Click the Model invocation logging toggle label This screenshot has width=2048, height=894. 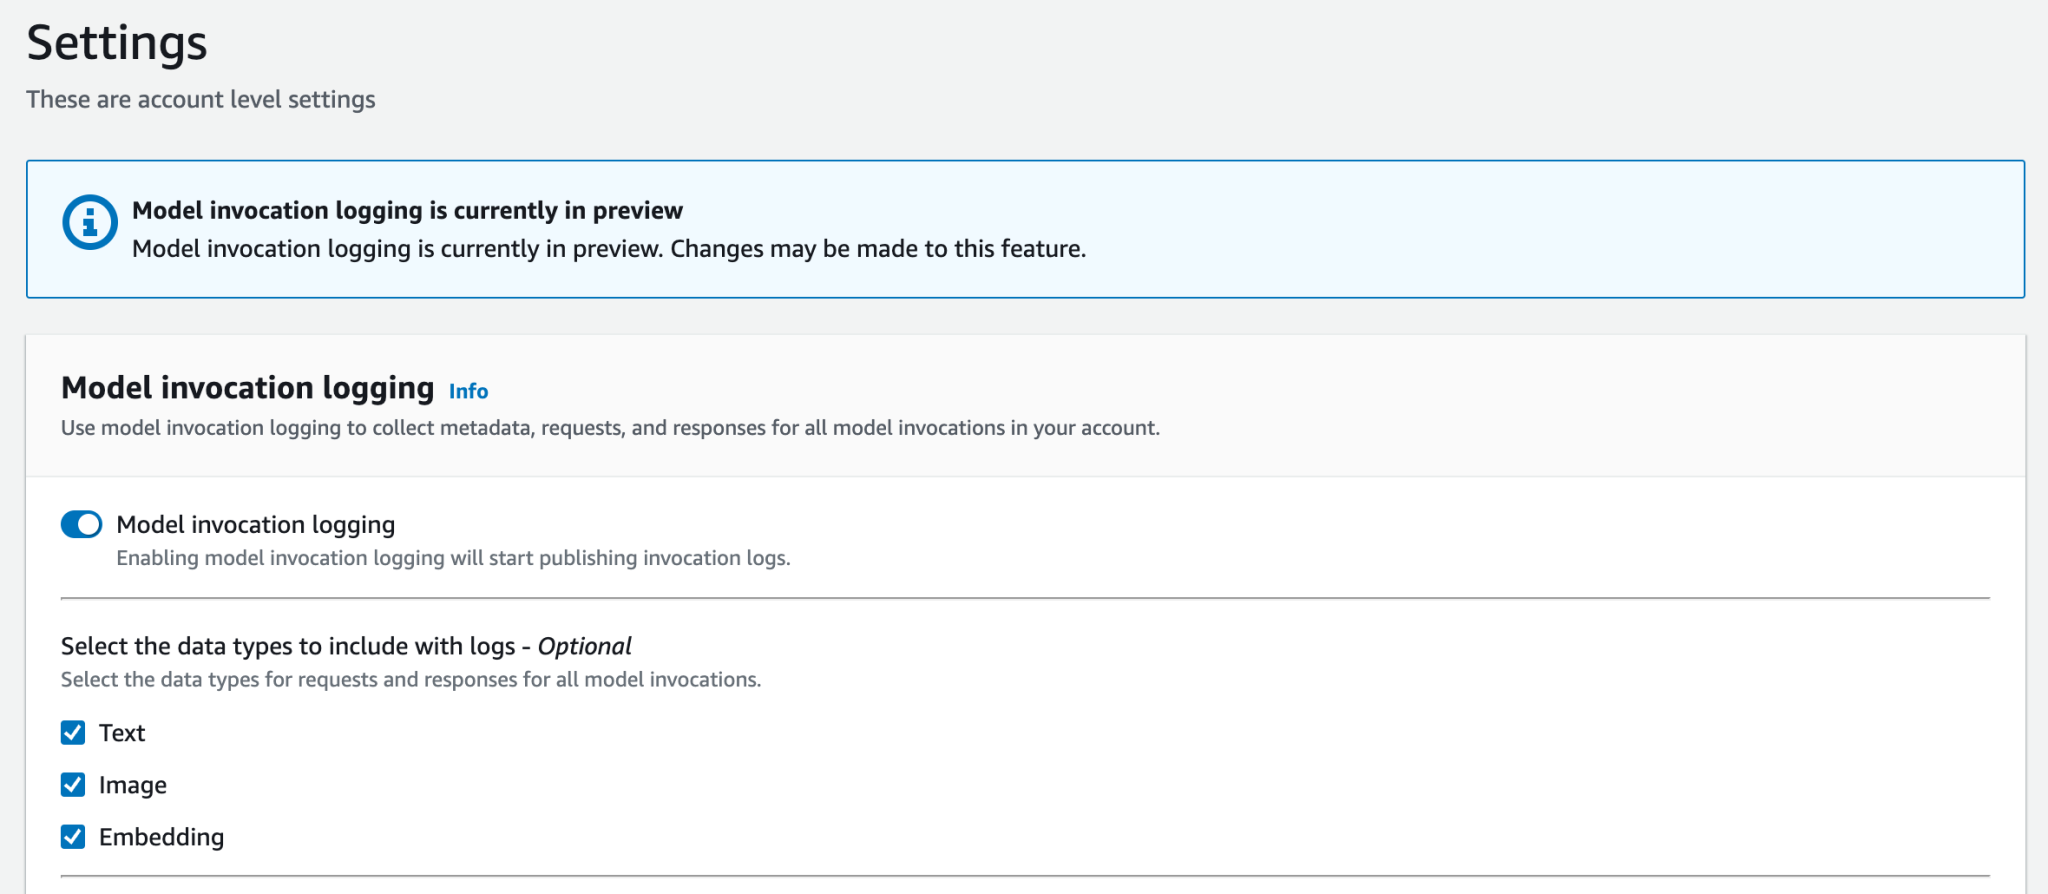[255, 525]
